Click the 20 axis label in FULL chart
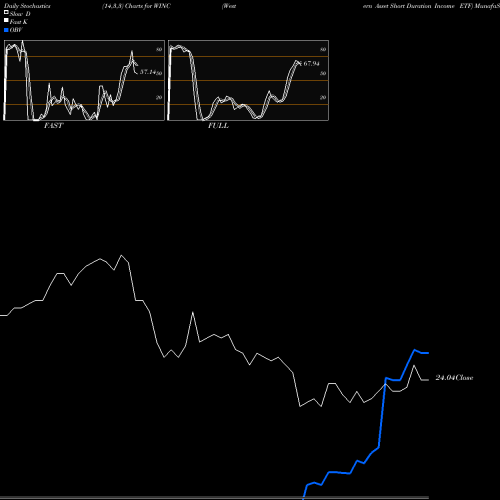500x500 pixels. click(x=323, y=97)
